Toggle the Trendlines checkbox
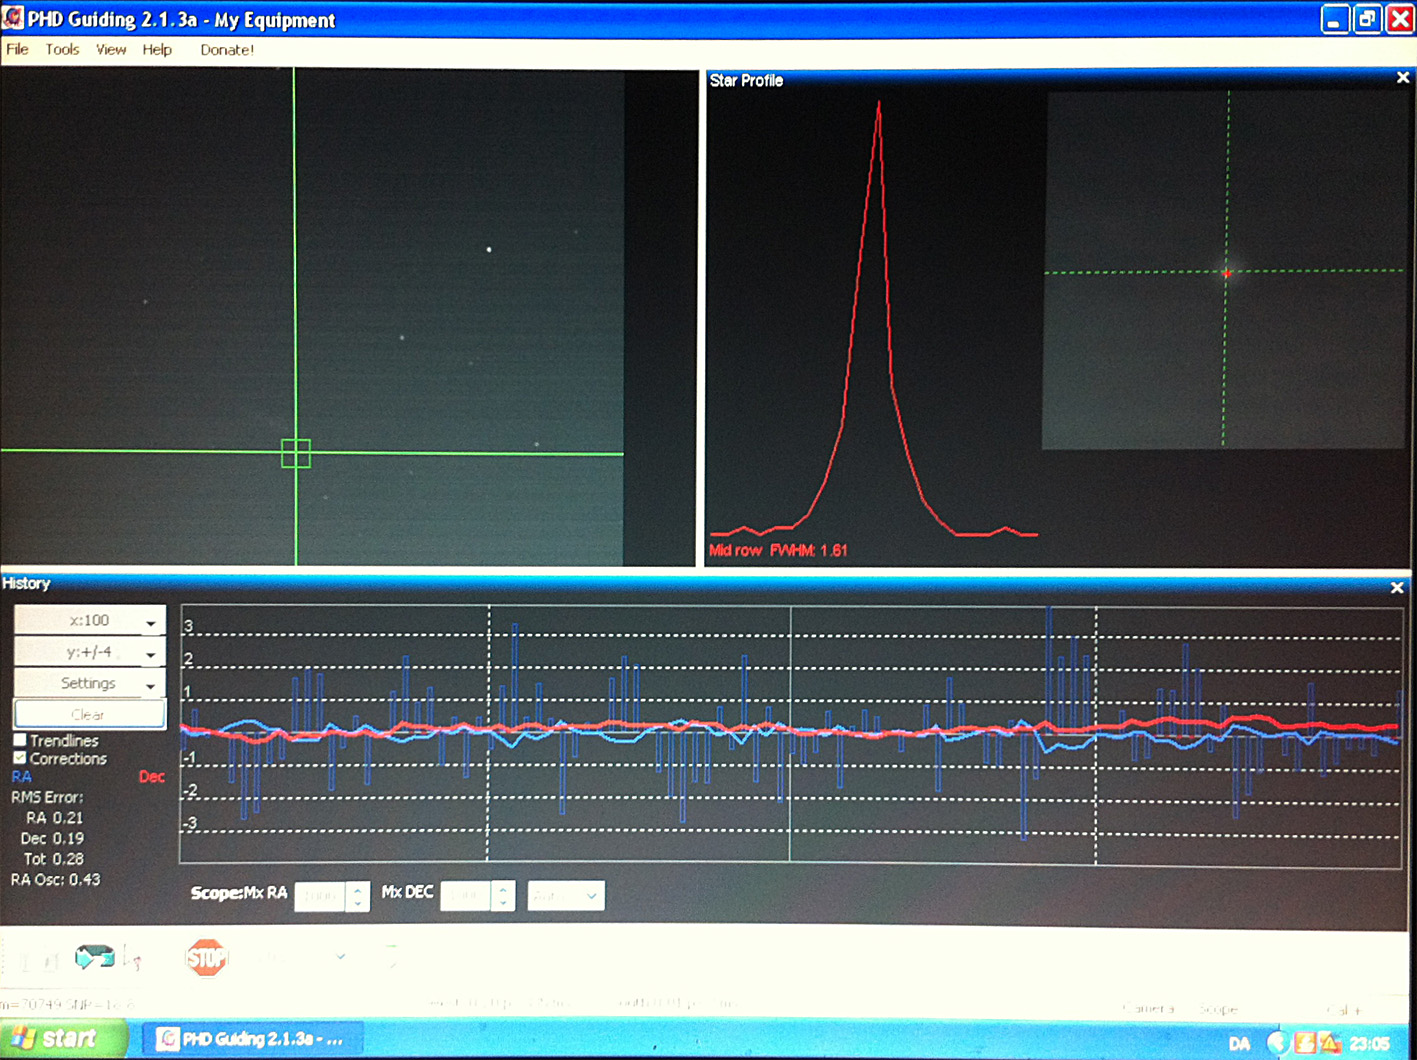Image resolution: width=1417 pixels, height=1060 pixels. click(20, 741)
